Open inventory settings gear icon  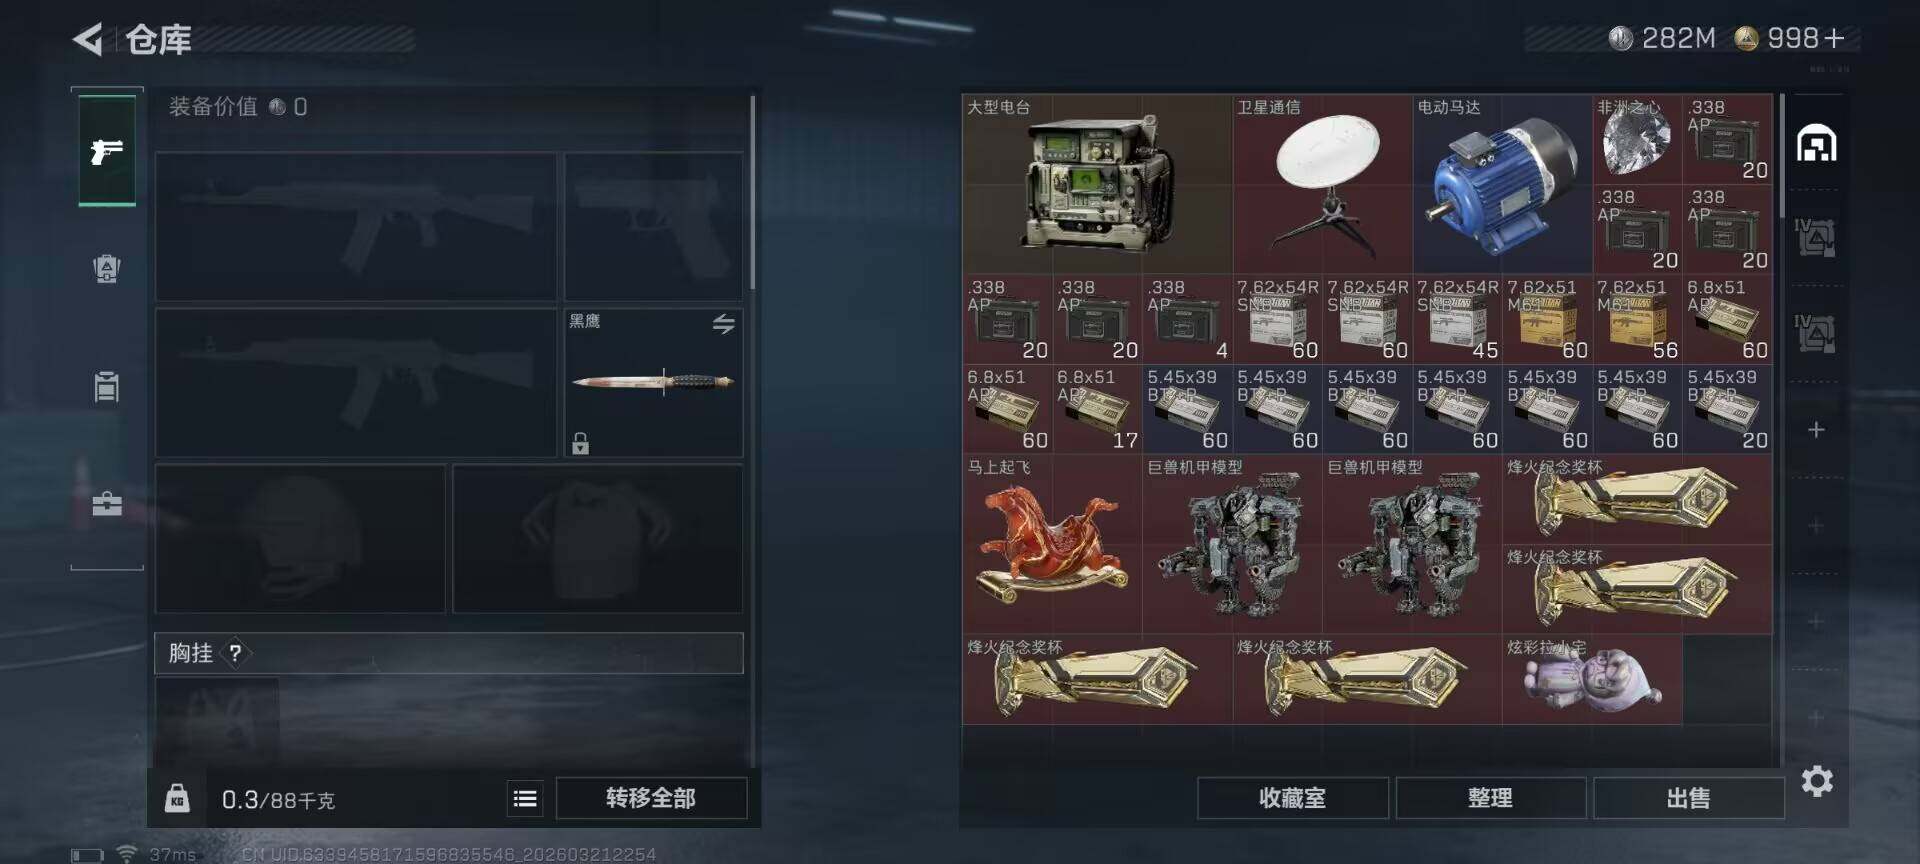click(1817, 781)
